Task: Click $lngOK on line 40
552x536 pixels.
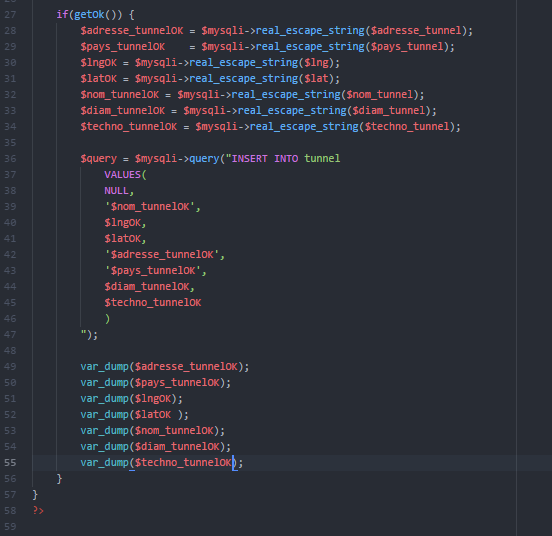Action: (x=123, y=223)
